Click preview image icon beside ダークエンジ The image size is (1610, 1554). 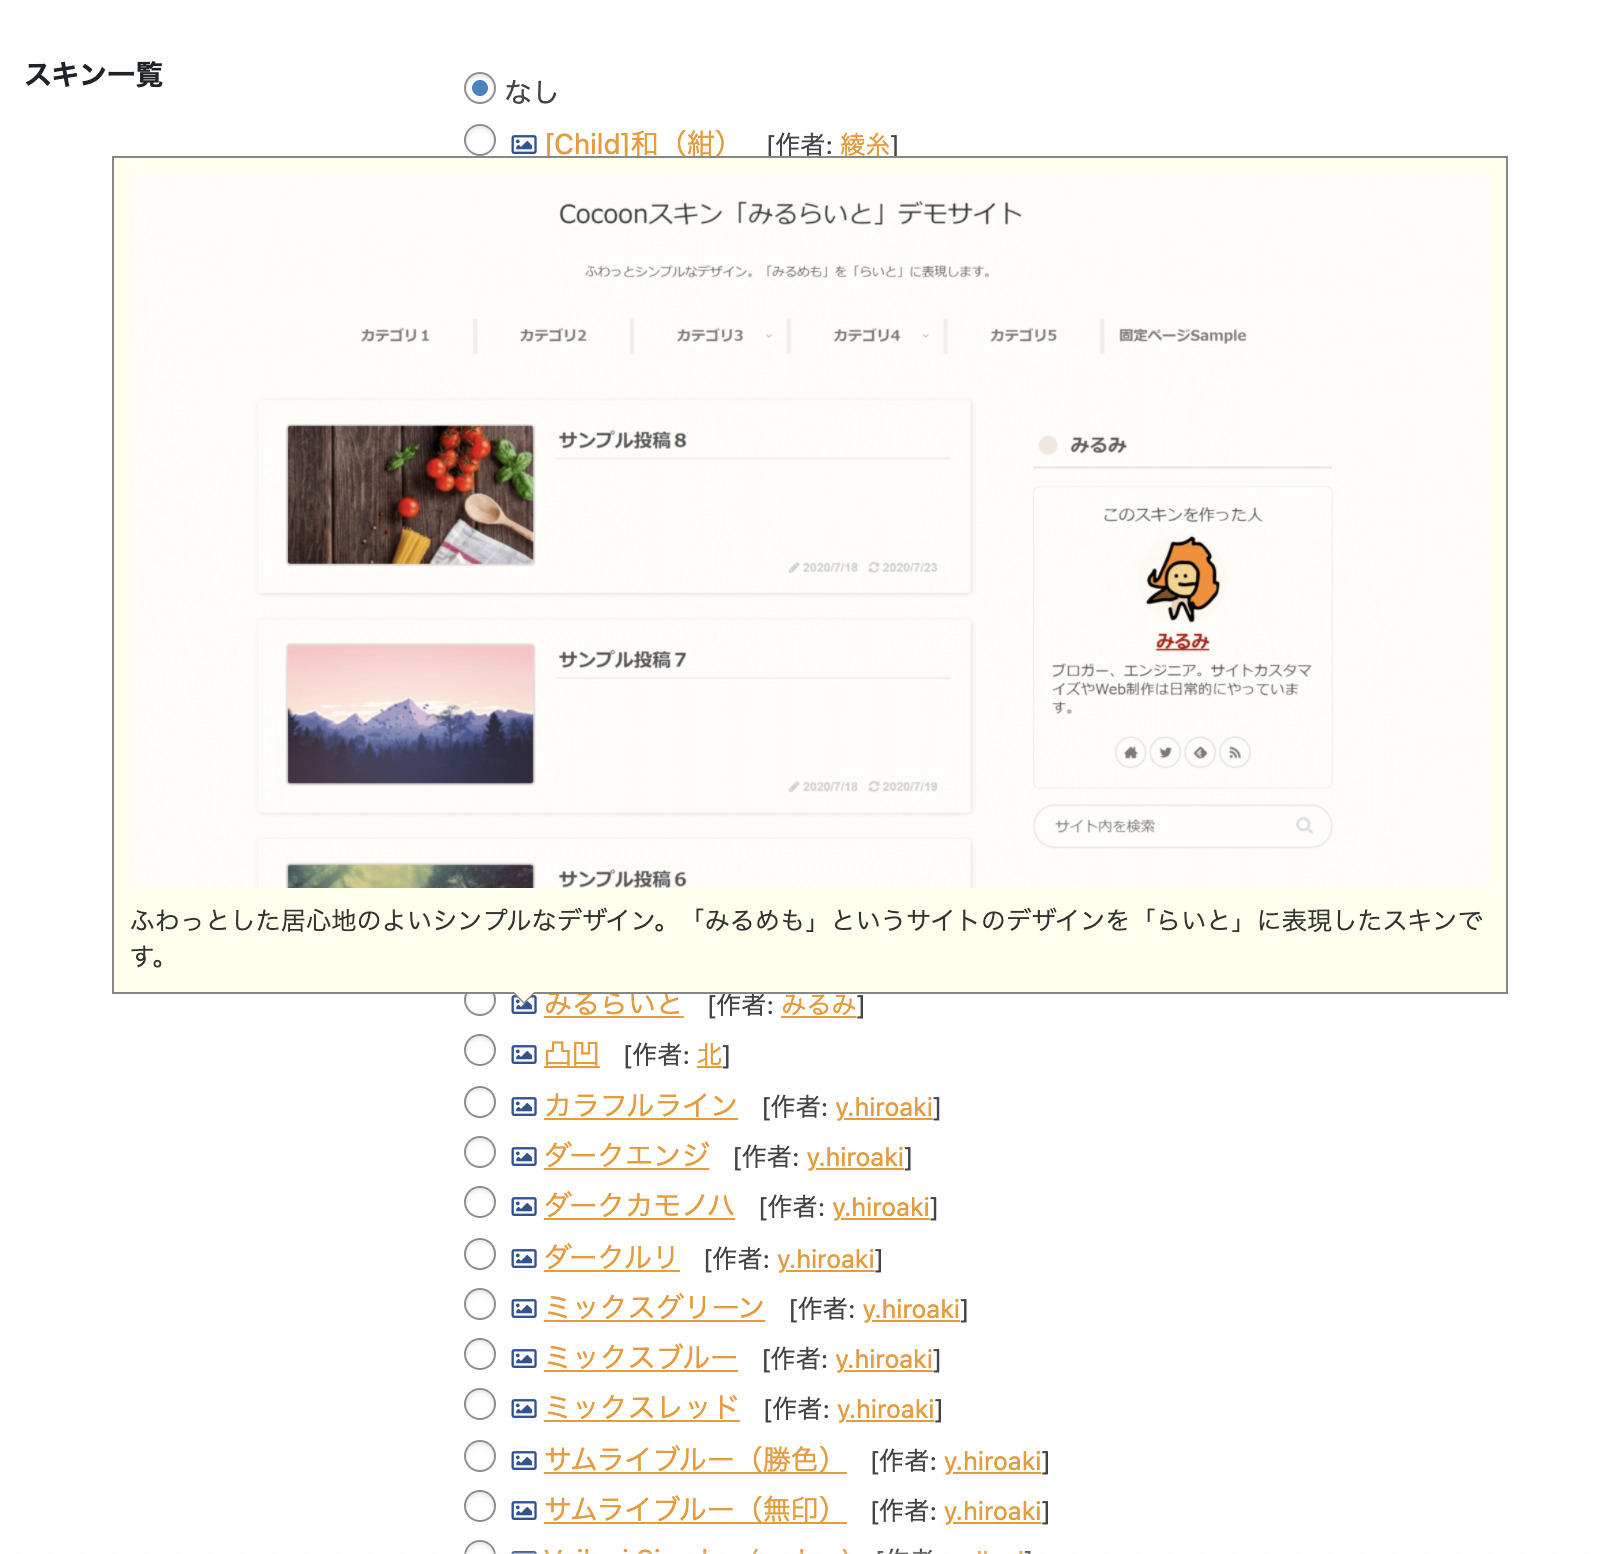[x=523, y=1156]
